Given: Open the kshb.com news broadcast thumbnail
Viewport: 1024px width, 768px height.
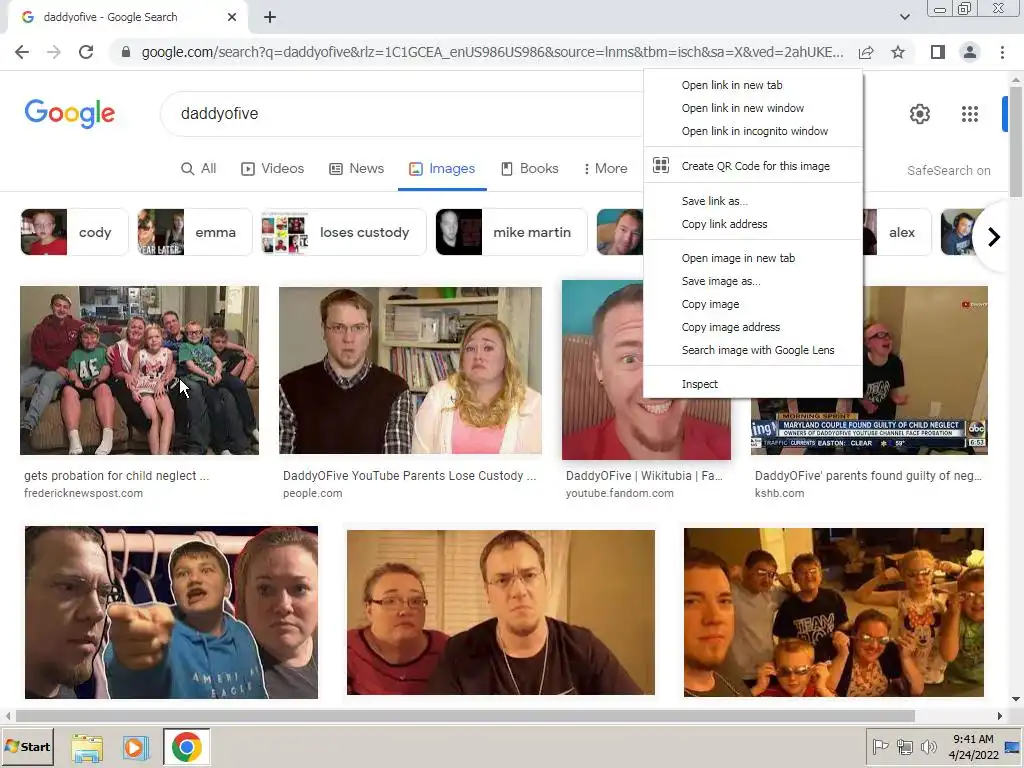Looking at the screenshot, I should 925,418.
